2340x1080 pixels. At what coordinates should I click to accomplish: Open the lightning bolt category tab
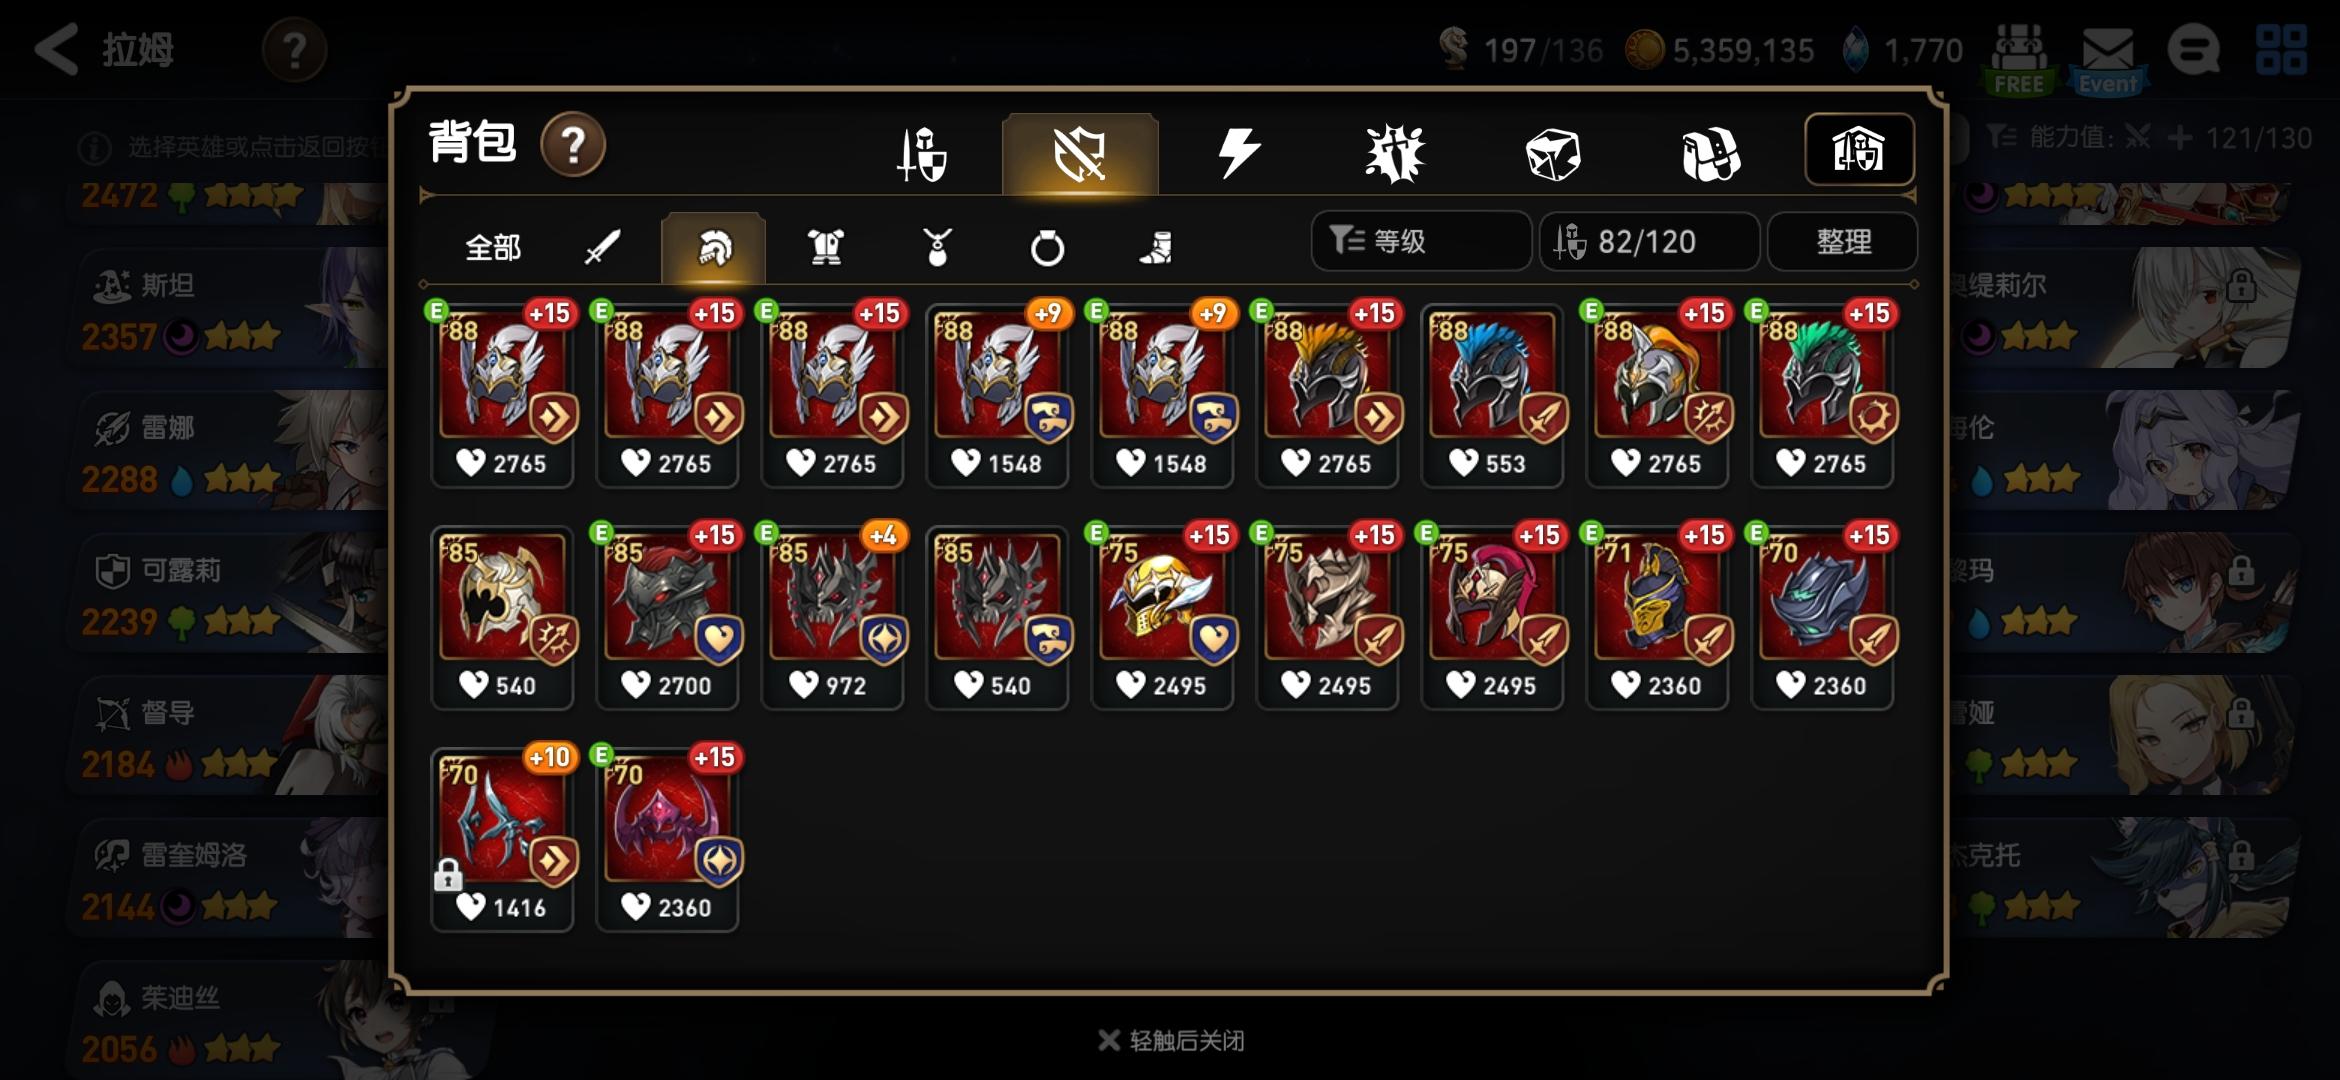[x=1238, y=154]
